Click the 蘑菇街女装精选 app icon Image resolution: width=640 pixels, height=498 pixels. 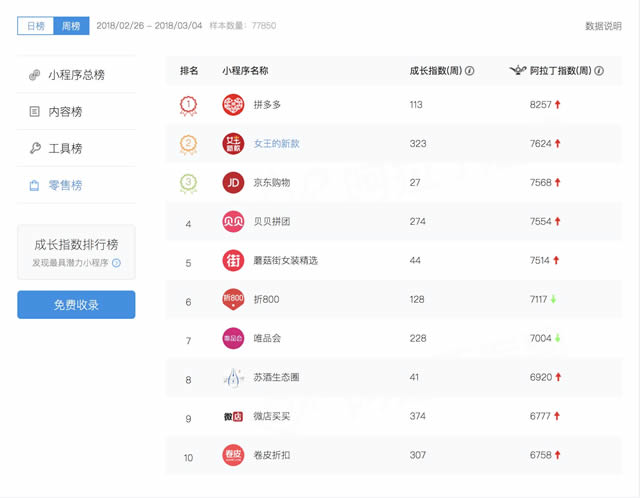point(233,260)
